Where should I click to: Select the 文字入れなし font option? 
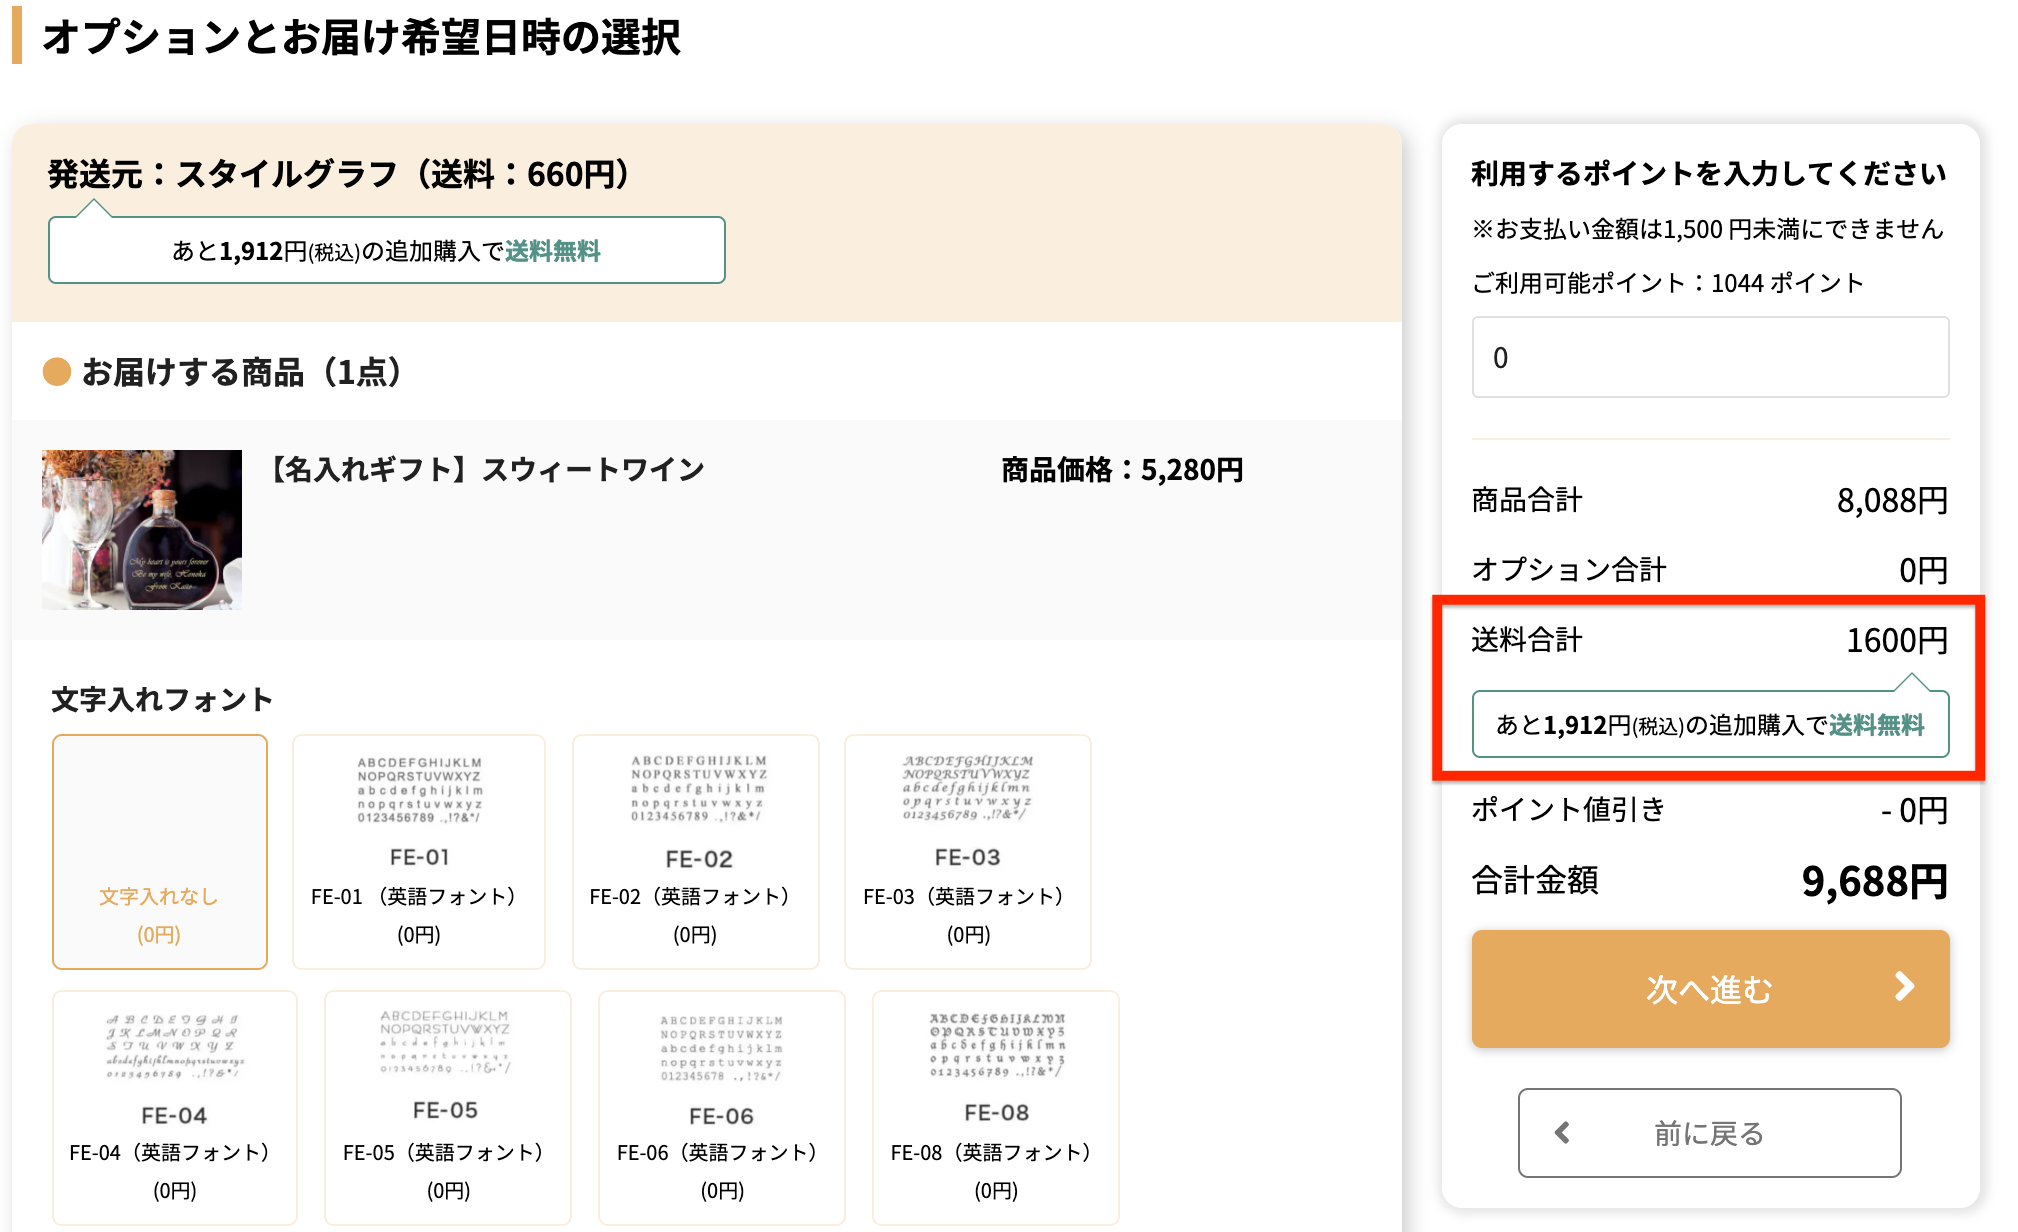pyautogui.click(x=160, y=852)
